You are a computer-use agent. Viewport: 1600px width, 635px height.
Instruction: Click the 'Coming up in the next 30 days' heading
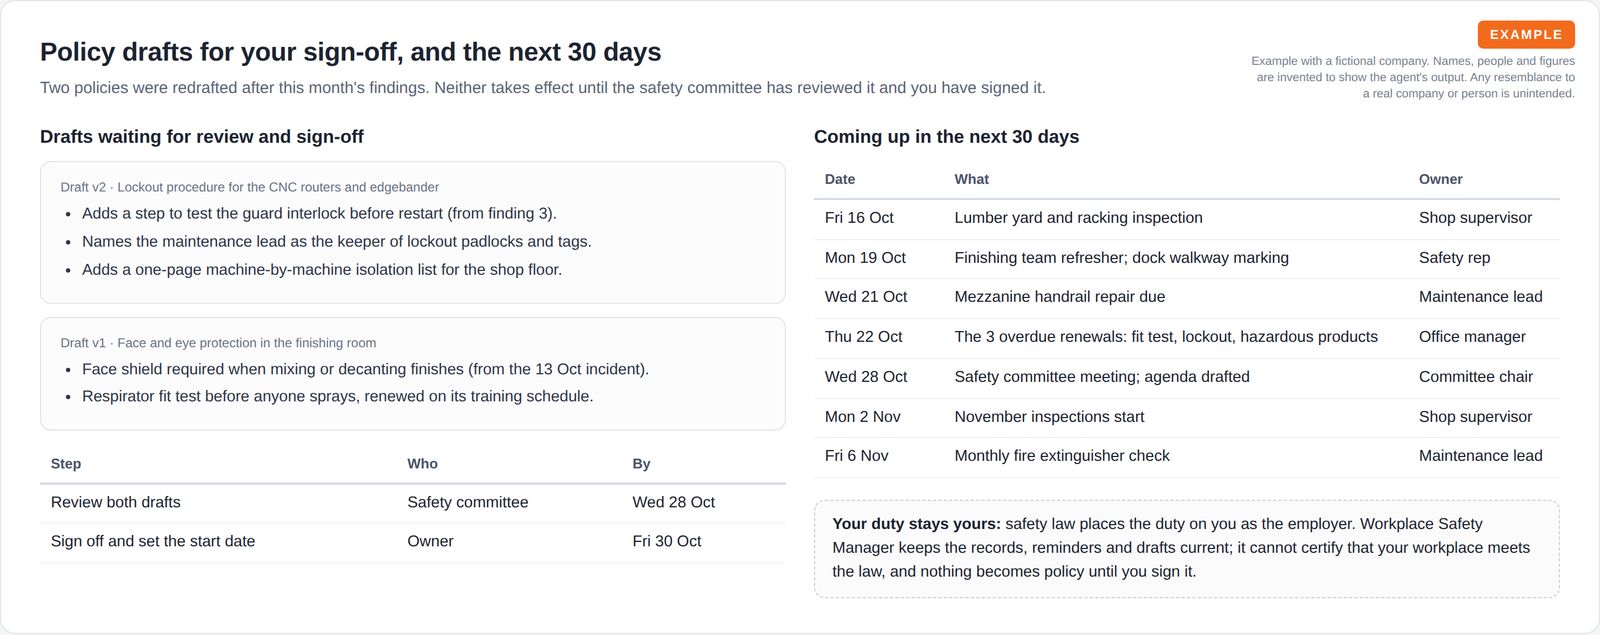coord(946,137)
